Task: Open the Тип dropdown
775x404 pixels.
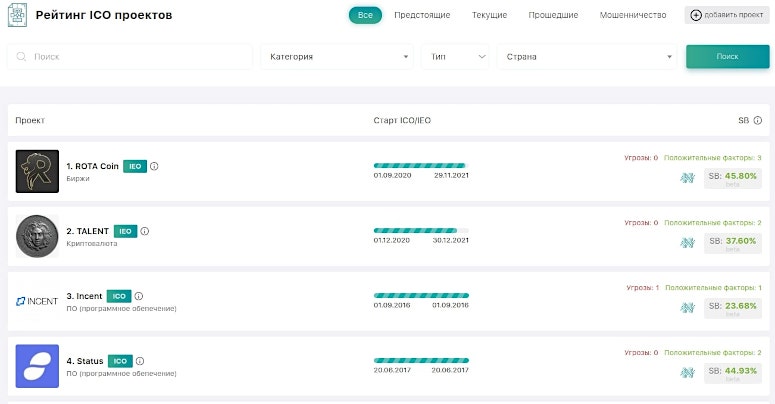Action: click(x=455, y=56)
